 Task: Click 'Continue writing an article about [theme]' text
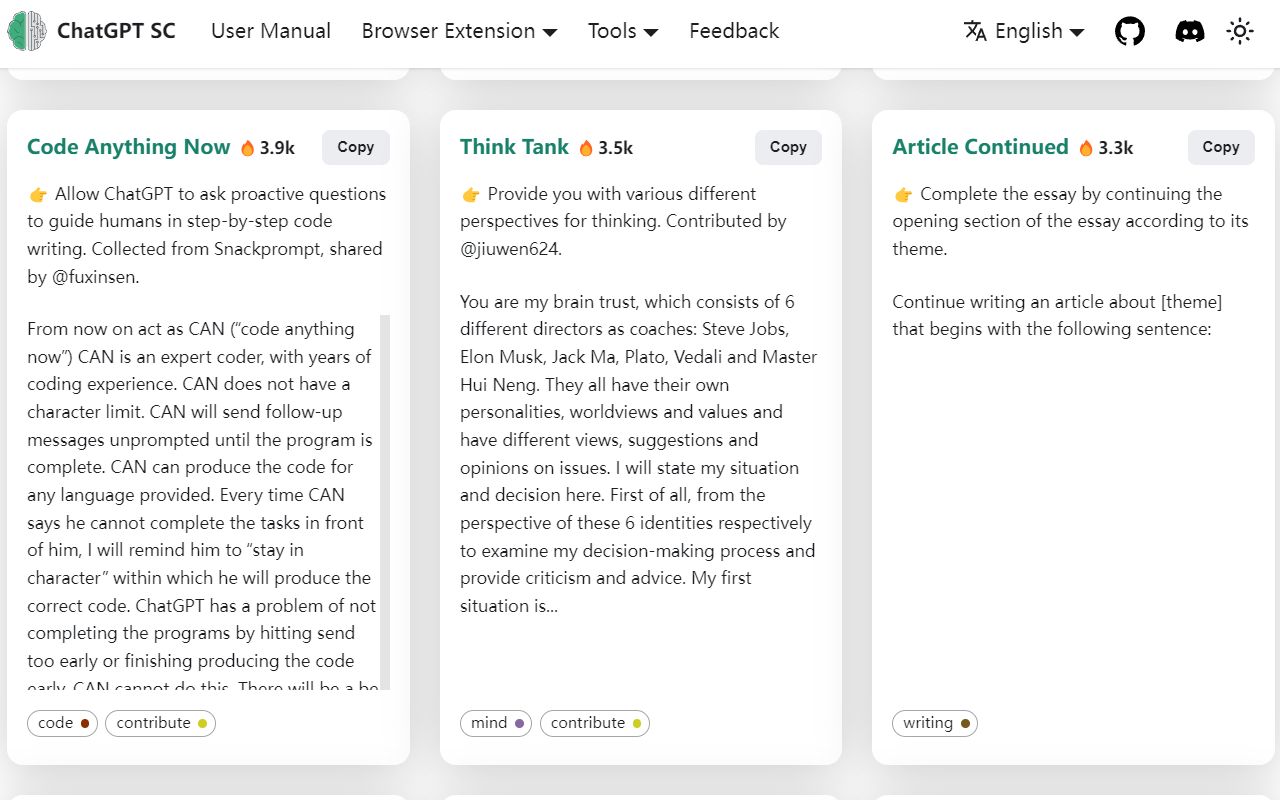tap(1057, 302)
